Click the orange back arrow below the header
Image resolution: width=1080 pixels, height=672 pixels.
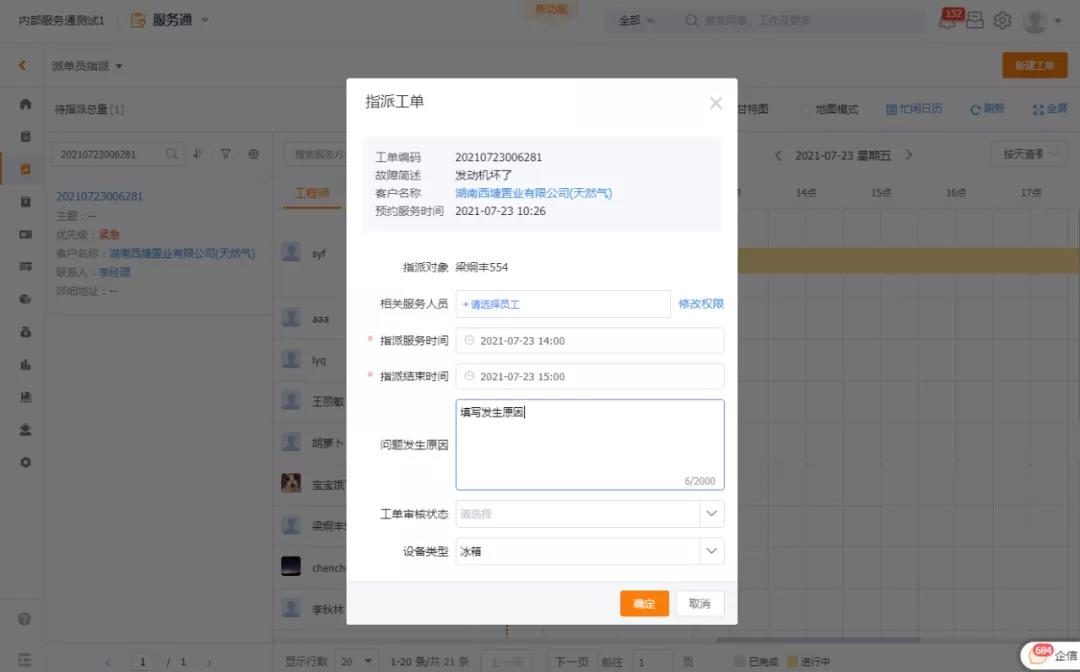tap(23, 65)
